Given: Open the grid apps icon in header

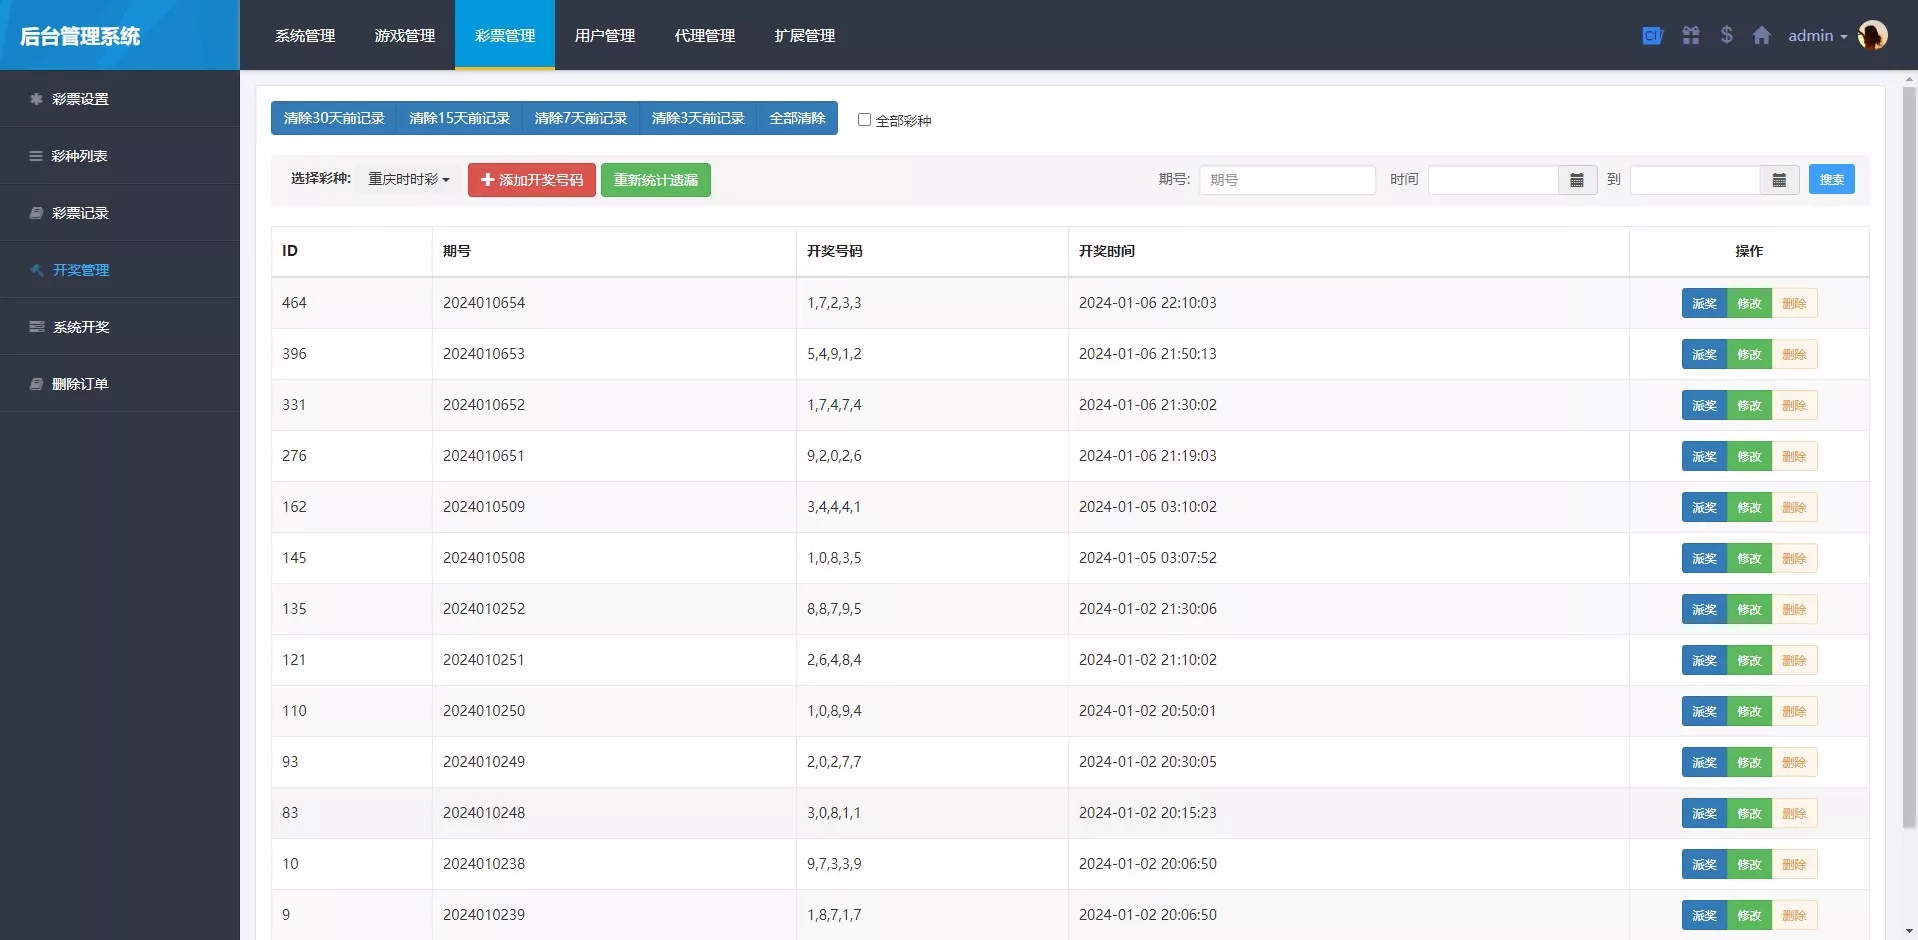Looking at the screenshot, I should (x=1690, y=36).
